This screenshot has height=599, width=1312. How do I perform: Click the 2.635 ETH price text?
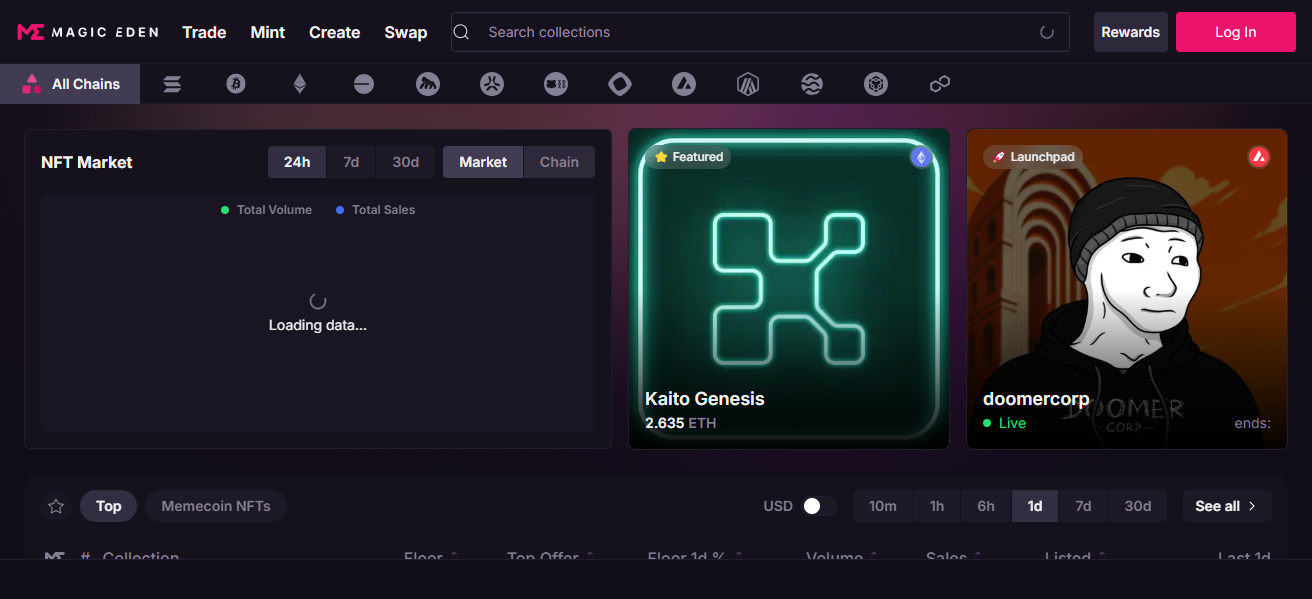pyautogui.click(x=681, y=423)
